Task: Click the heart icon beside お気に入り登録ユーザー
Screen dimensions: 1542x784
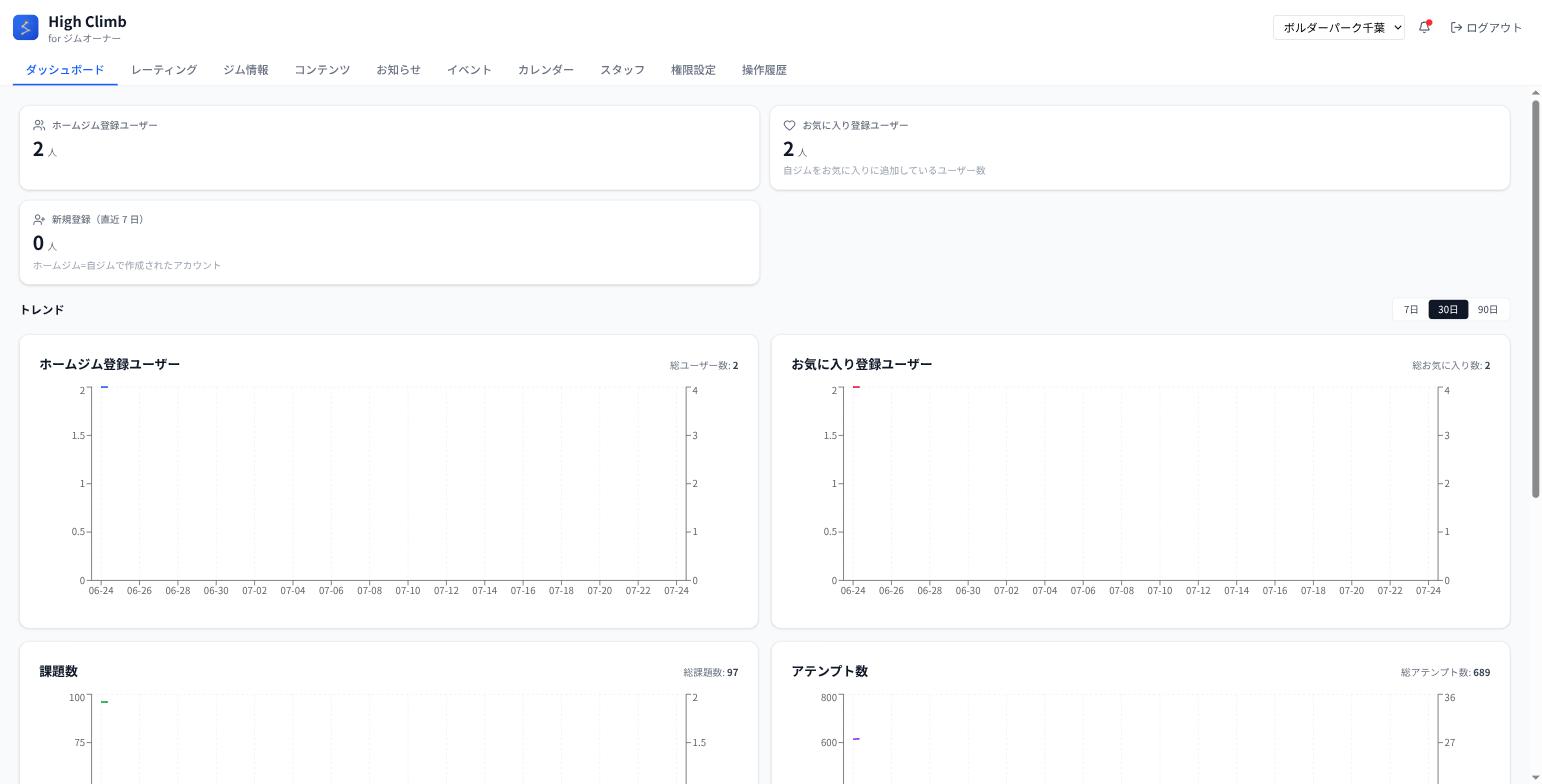Action: [x=789, y=125]
